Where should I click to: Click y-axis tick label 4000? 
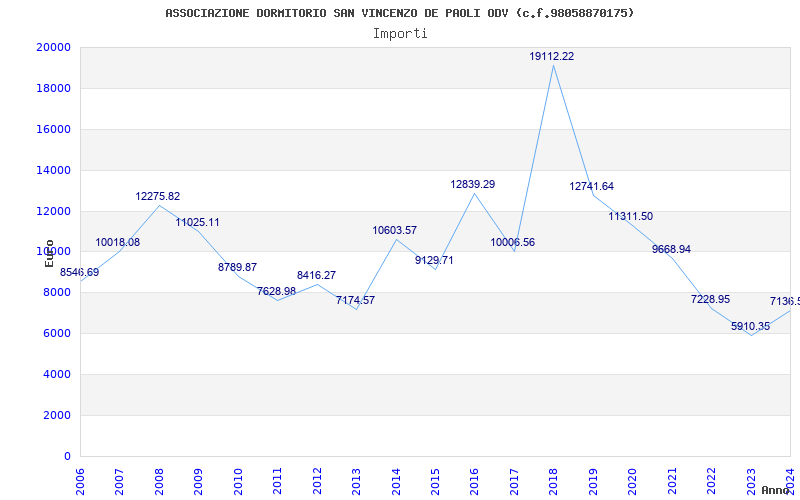point(57,374)
